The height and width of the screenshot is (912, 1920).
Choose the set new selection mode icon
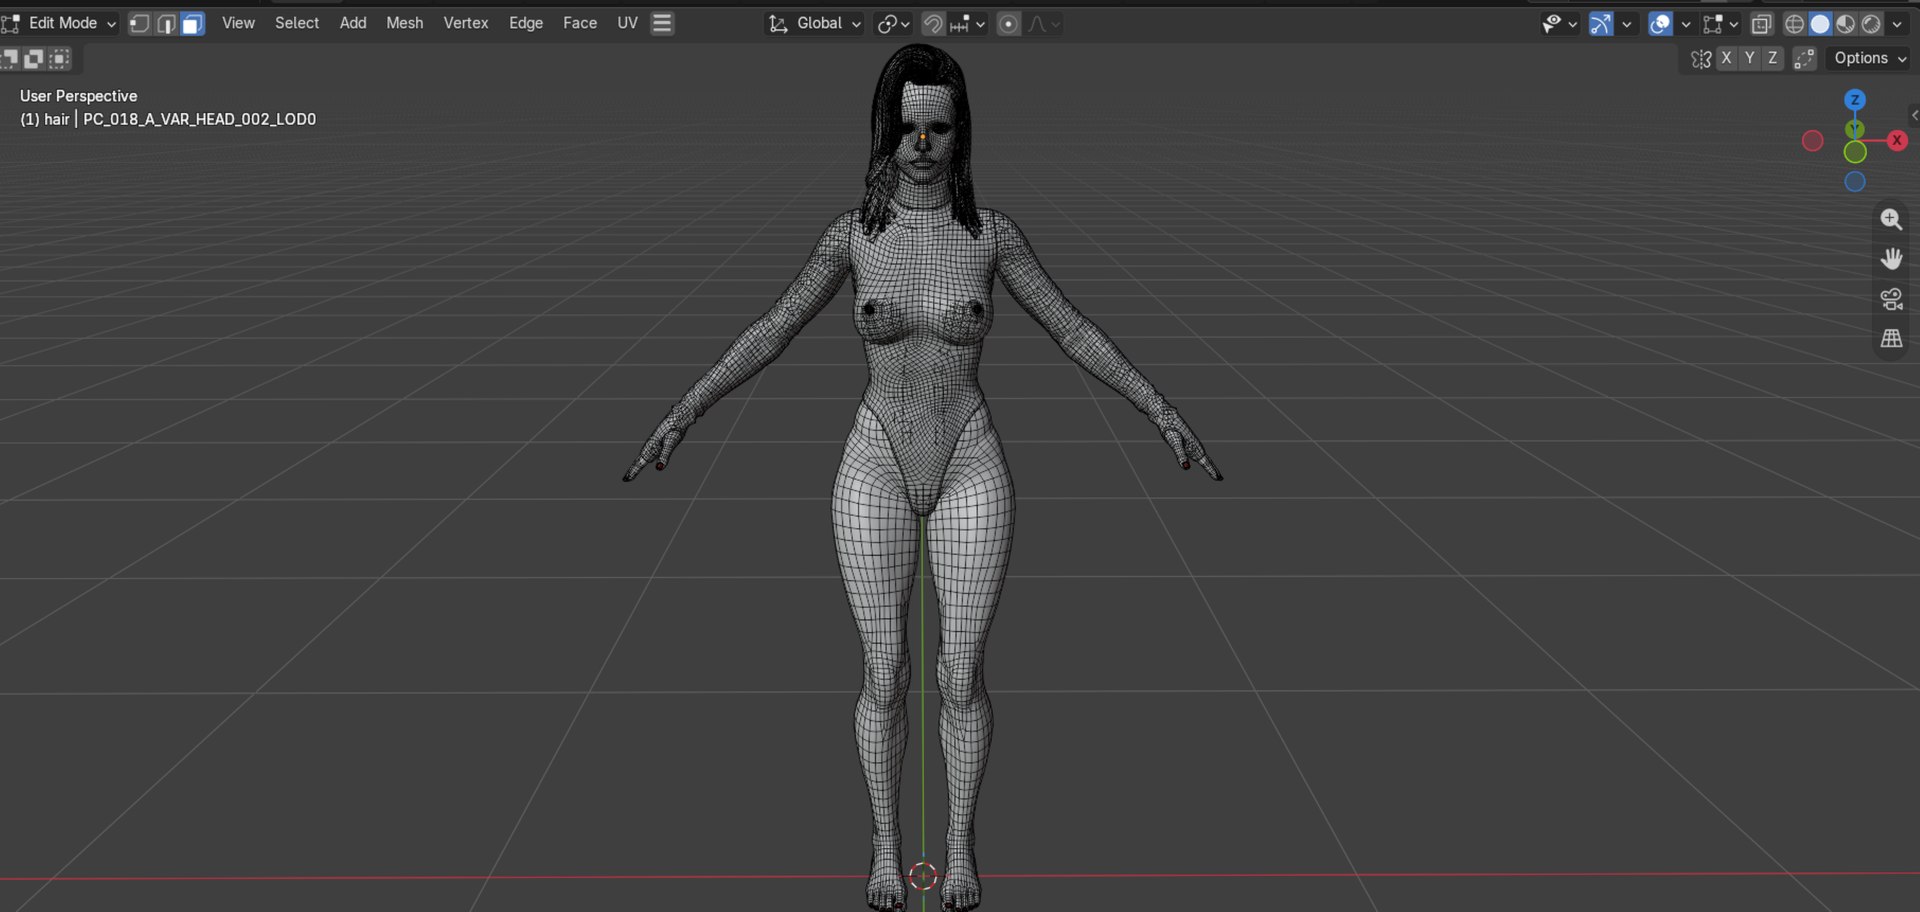click(x=10, y=59)
